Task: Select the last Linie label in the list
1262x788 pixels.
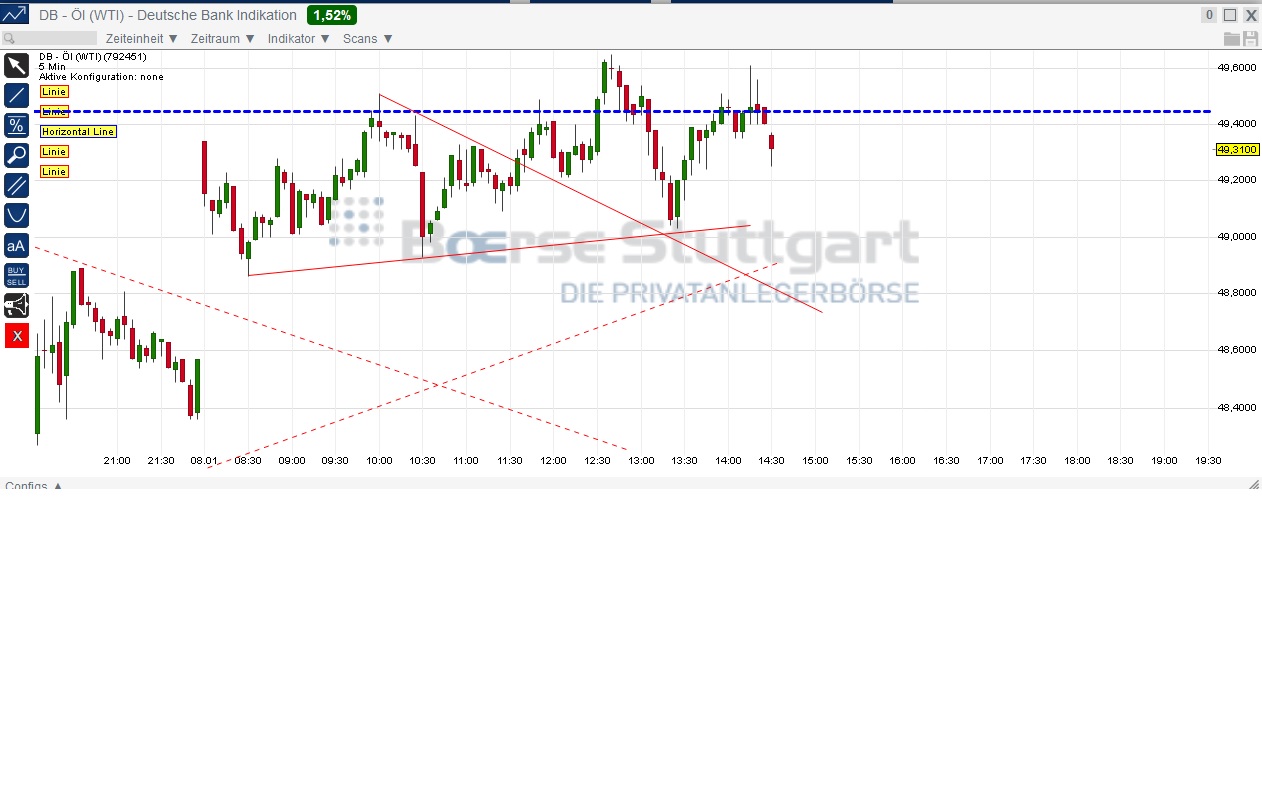Action: pyautogui.click(x=54, y=171)
